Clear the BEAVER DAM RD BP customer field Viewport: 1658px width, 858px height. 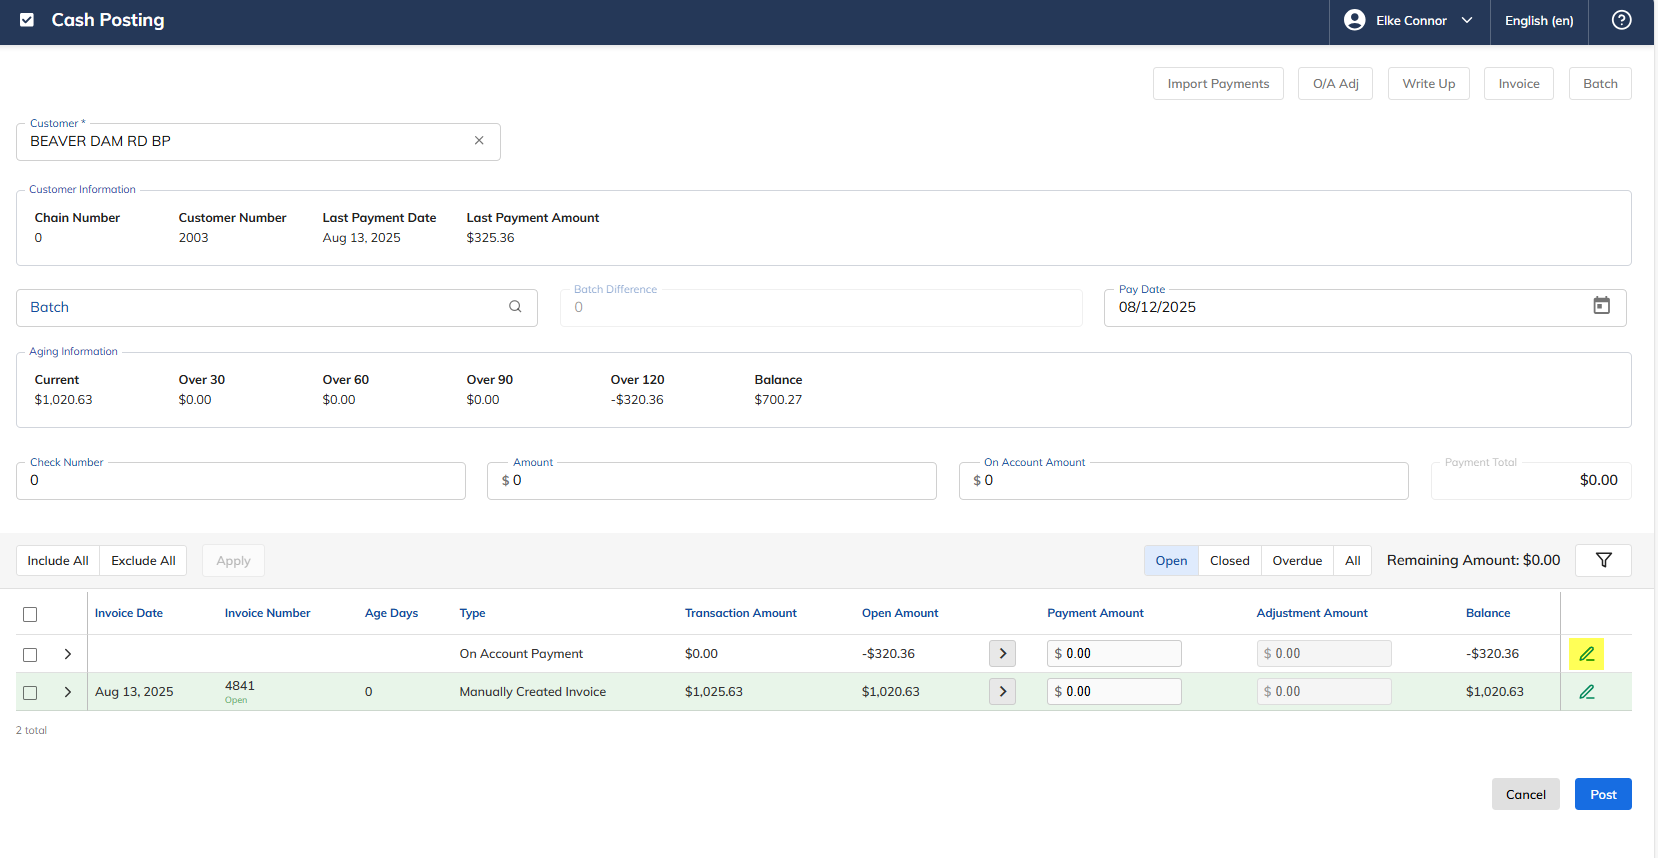[479, 141]
